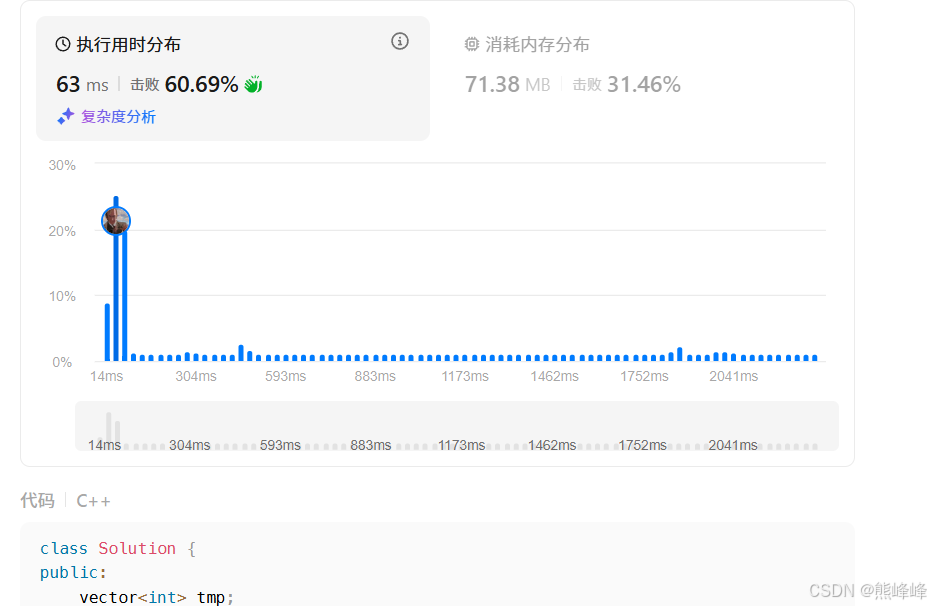Click the 2041ms axis label on chart
931x606 pixels.
[733, 376]
